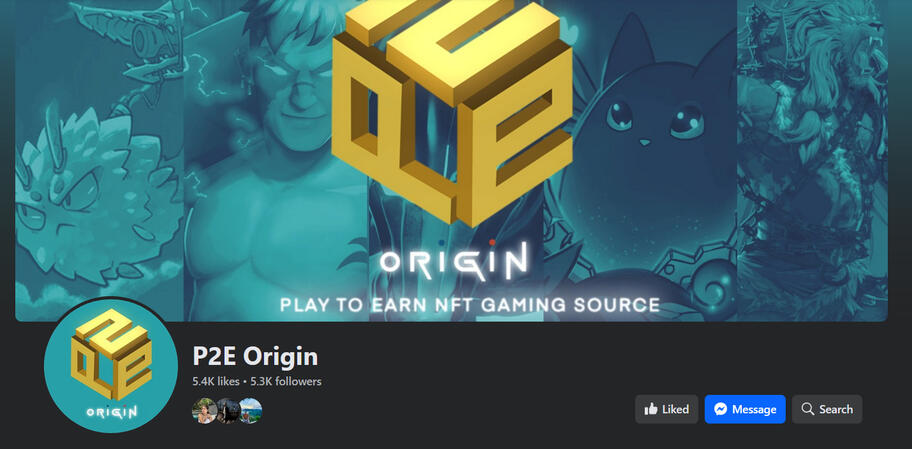The height and width of the screenshot is (449, 912).
Task: Open the middle friend avatar under followers
Action: click(x=227, y=411)
